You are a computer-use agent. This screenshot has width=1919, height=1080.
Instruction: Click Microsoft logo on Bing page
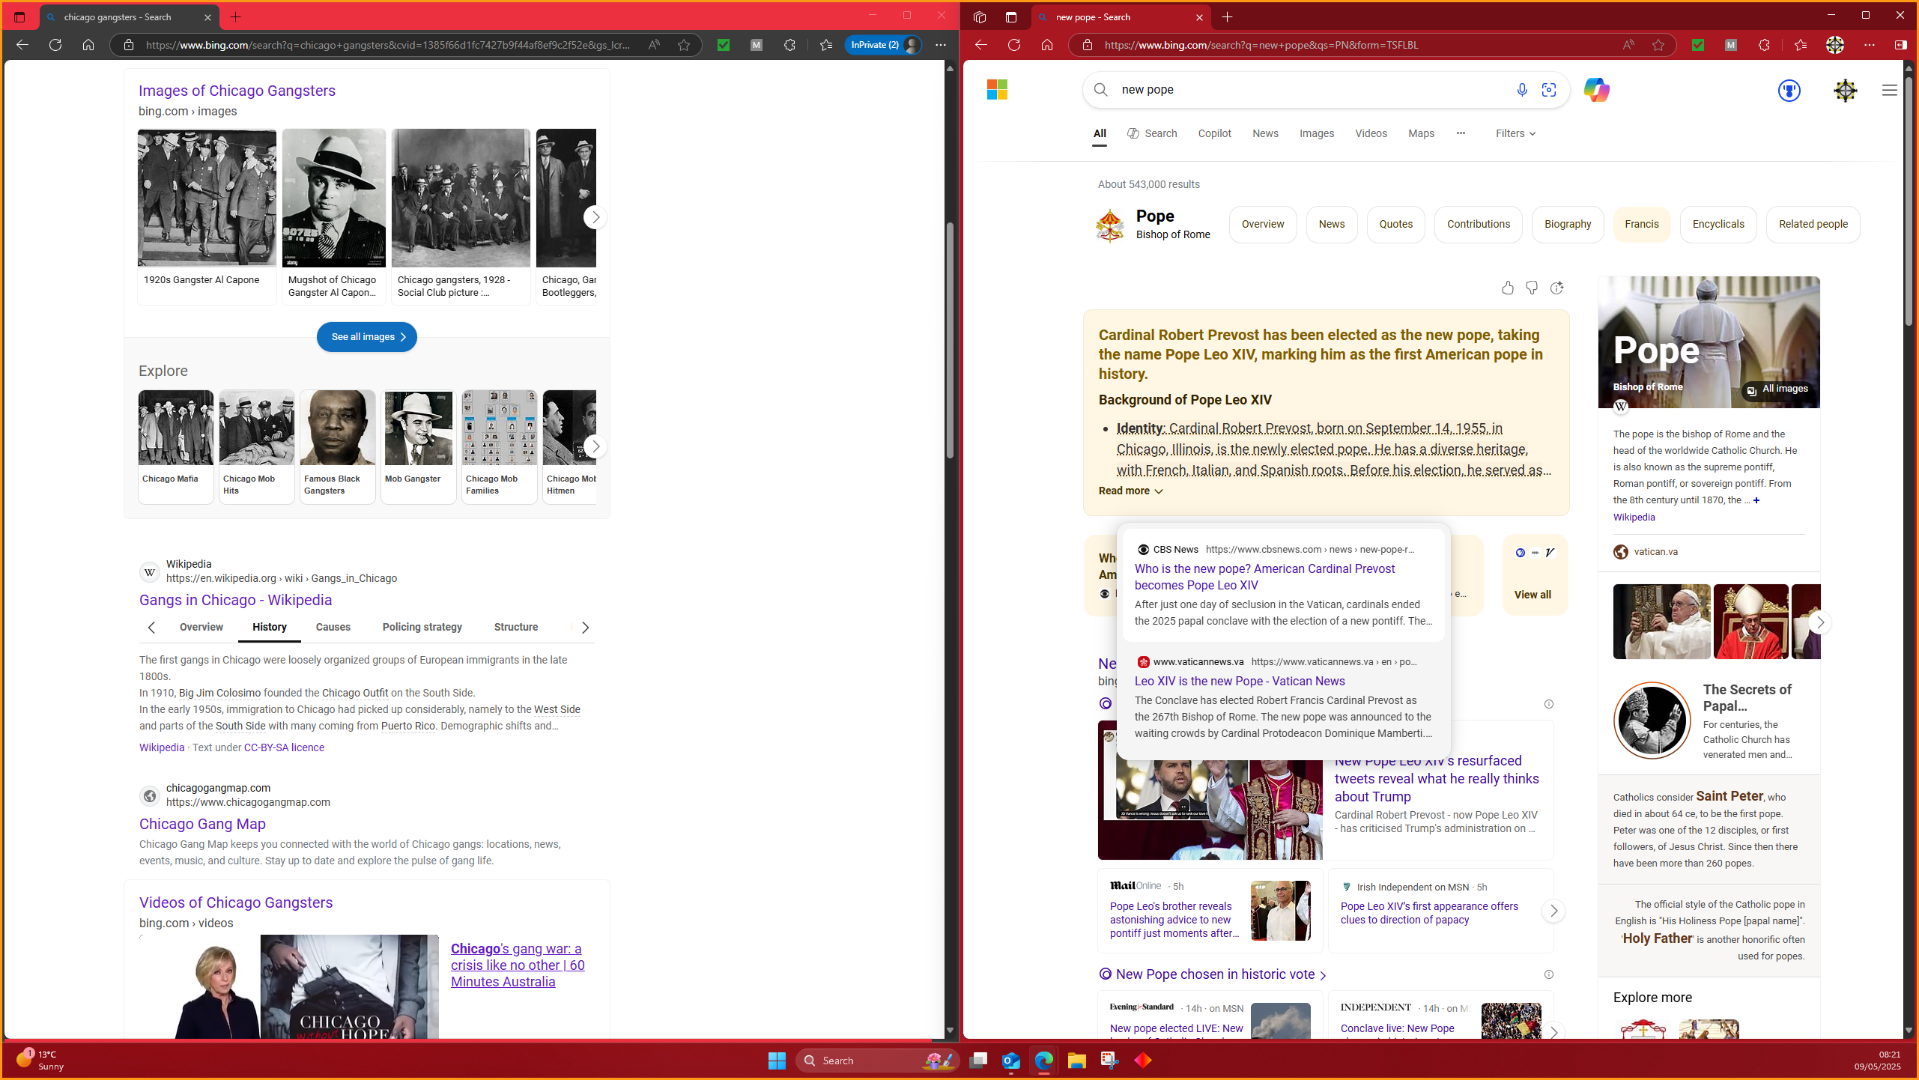click(x=997, y=90)
